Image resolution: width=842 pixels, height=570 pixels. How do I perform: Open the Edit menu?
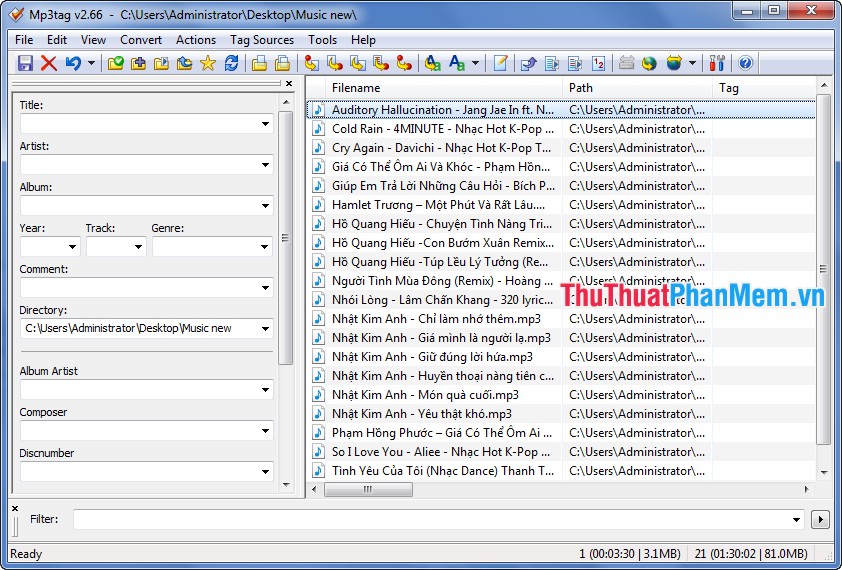[x=57, y=40]
